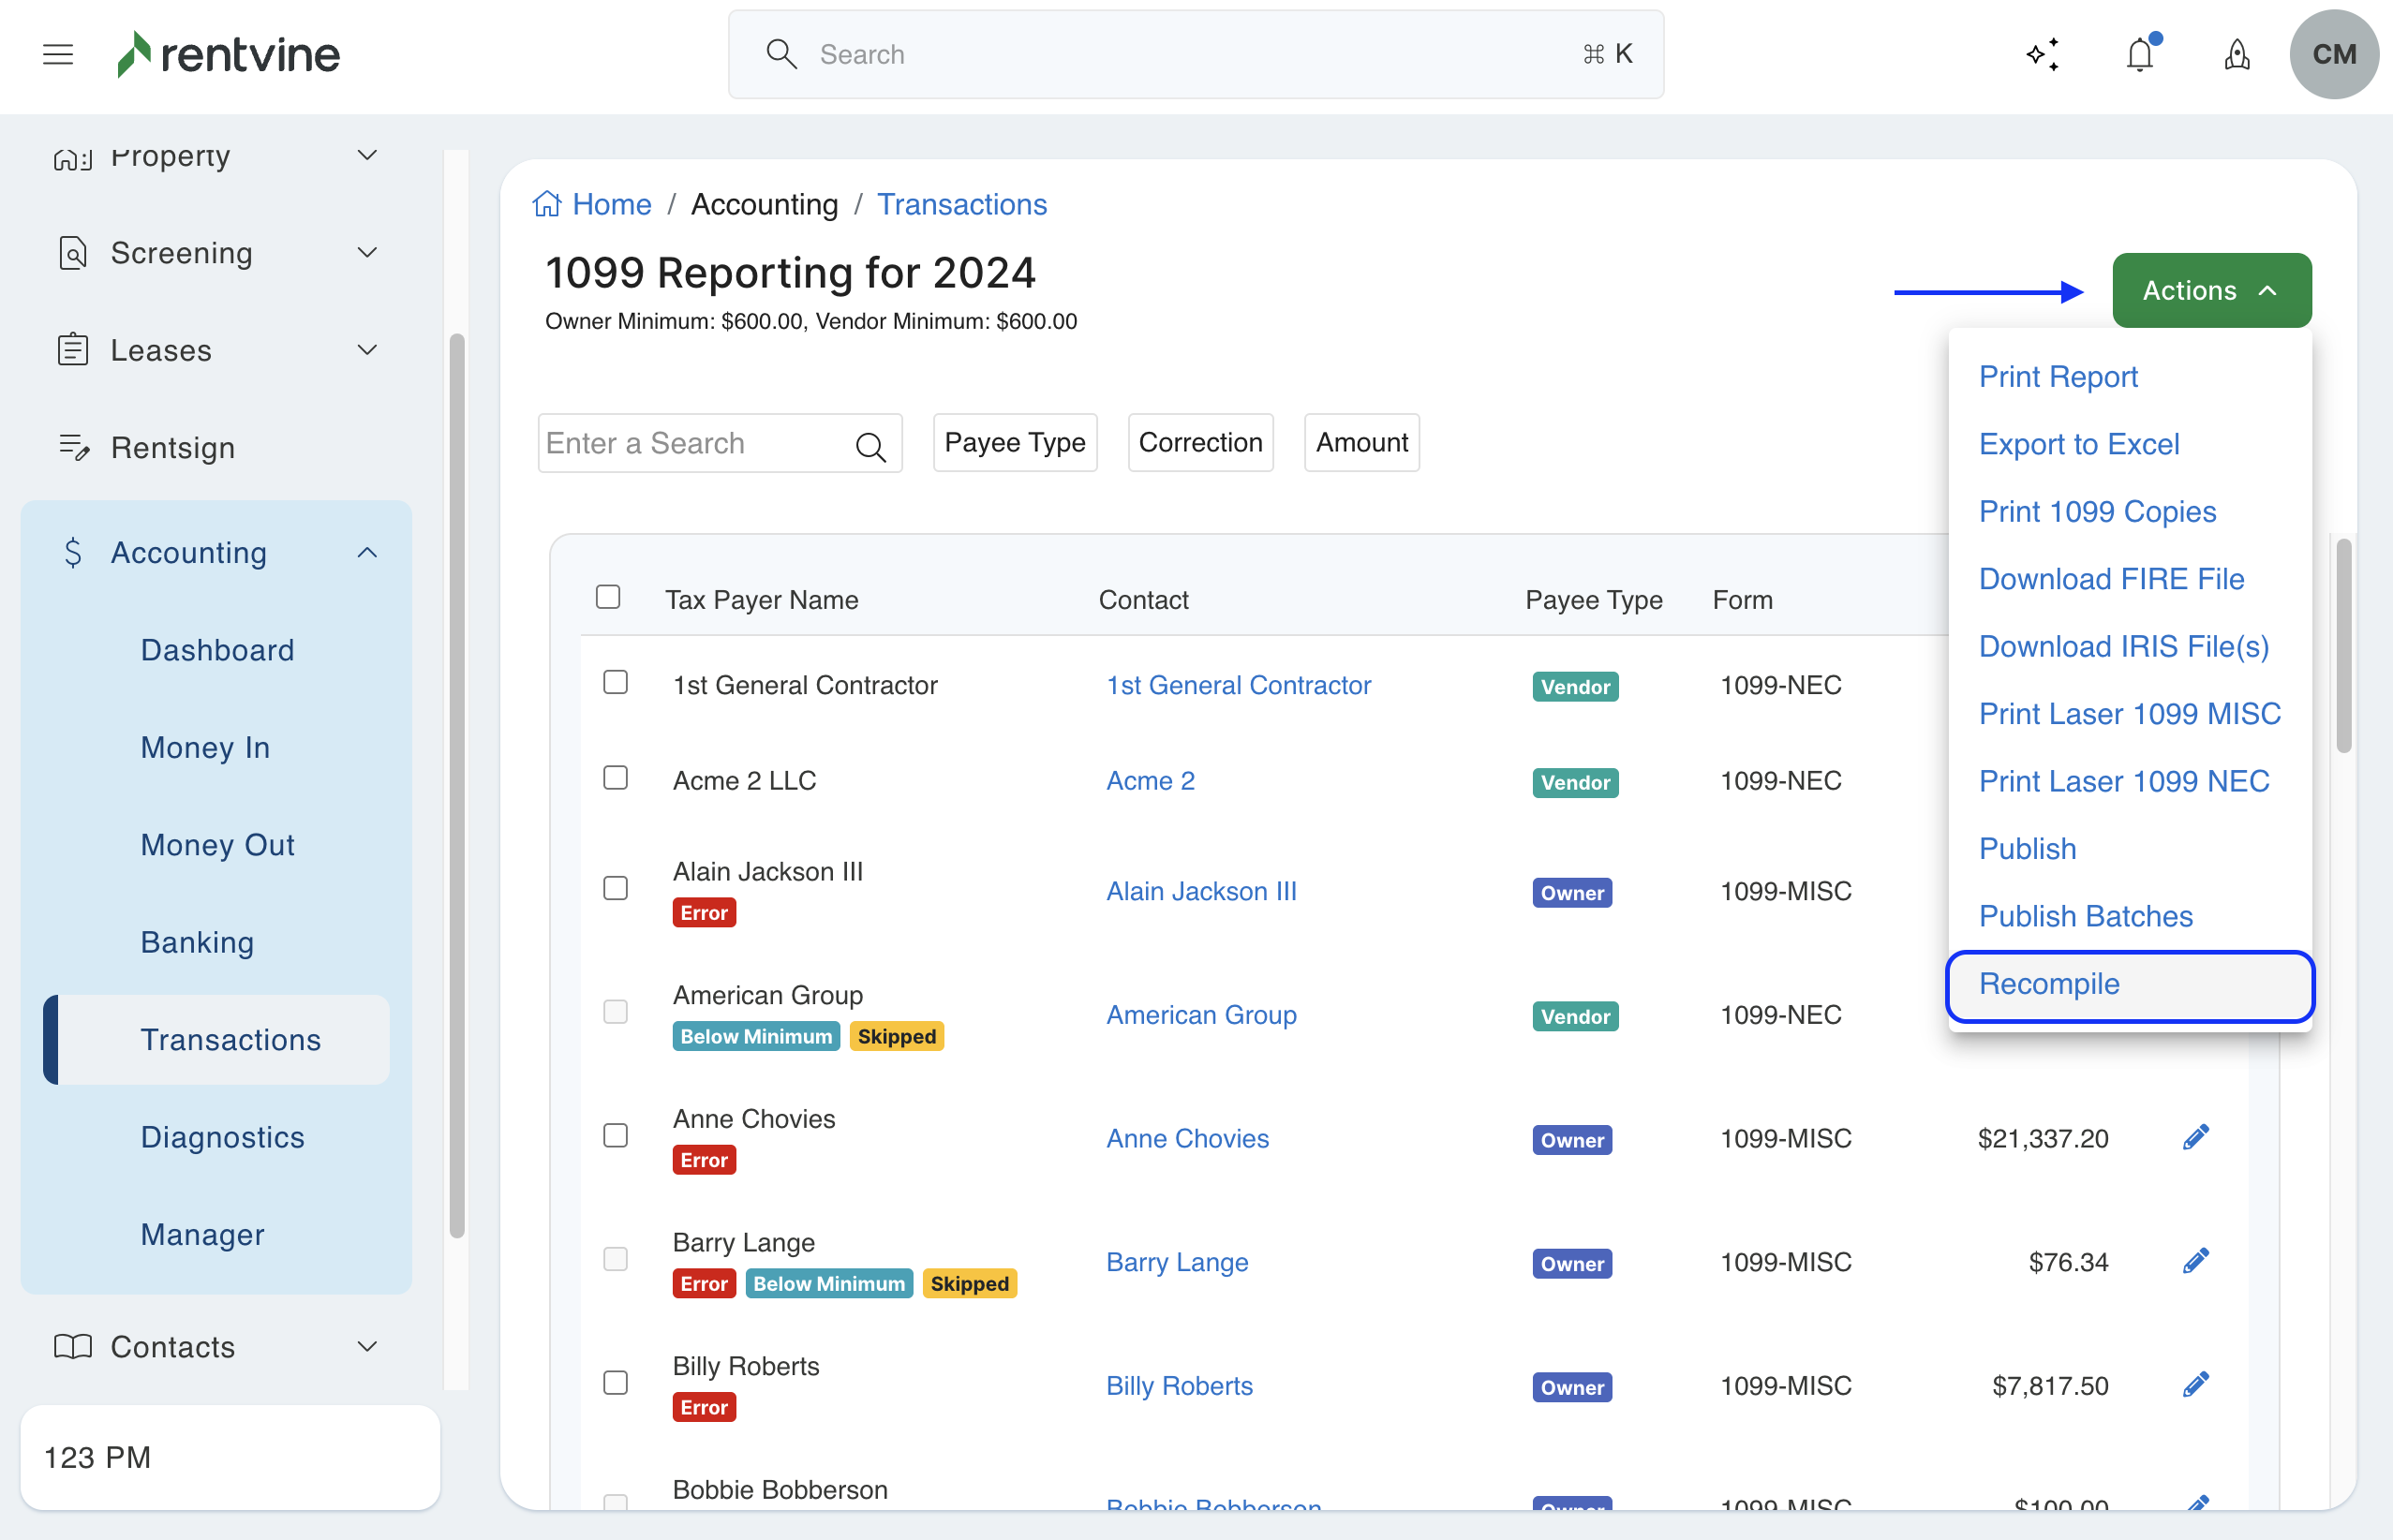
Task: Select the 1st General Contractor checkbox
Action: tap(615, 682)
